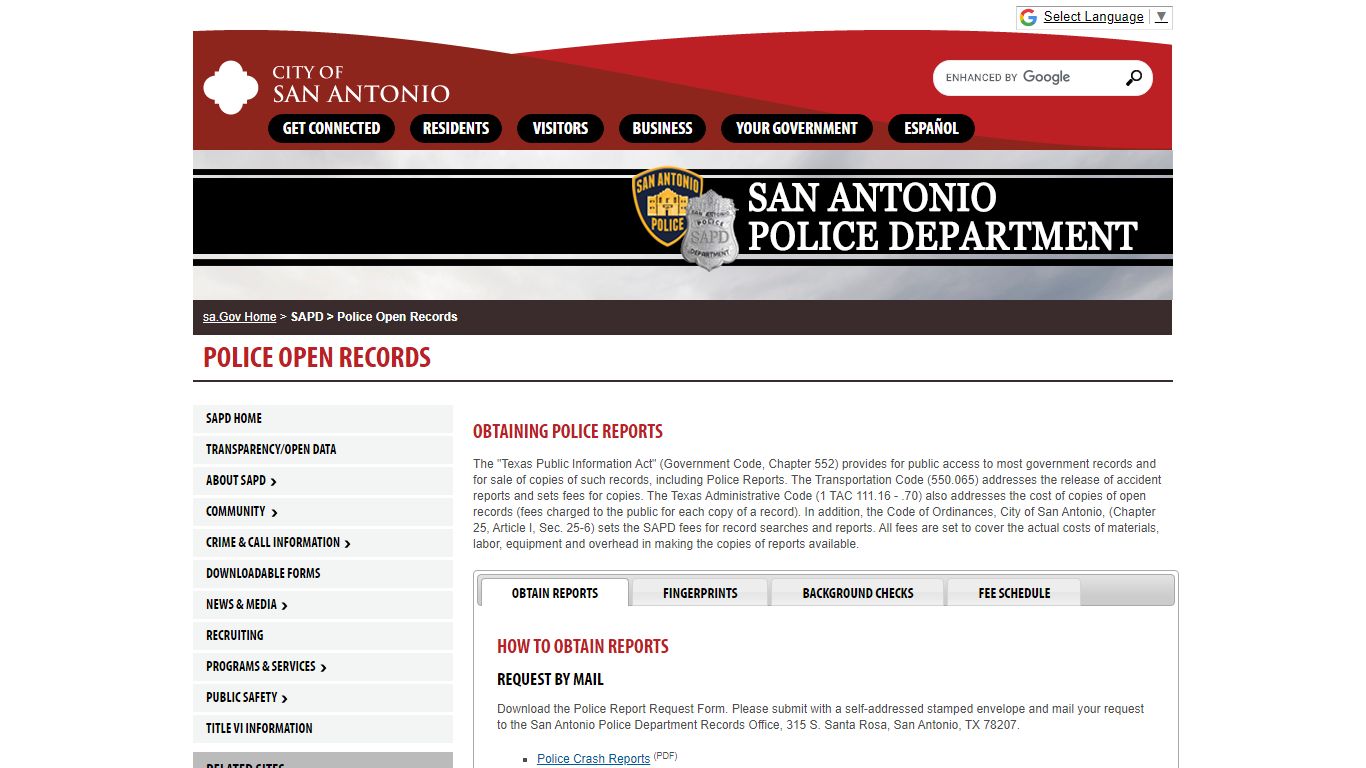Go to sa.Gov Home via breadcrumb
This screenshot has width=1366, height=768.
coord(239,317)
